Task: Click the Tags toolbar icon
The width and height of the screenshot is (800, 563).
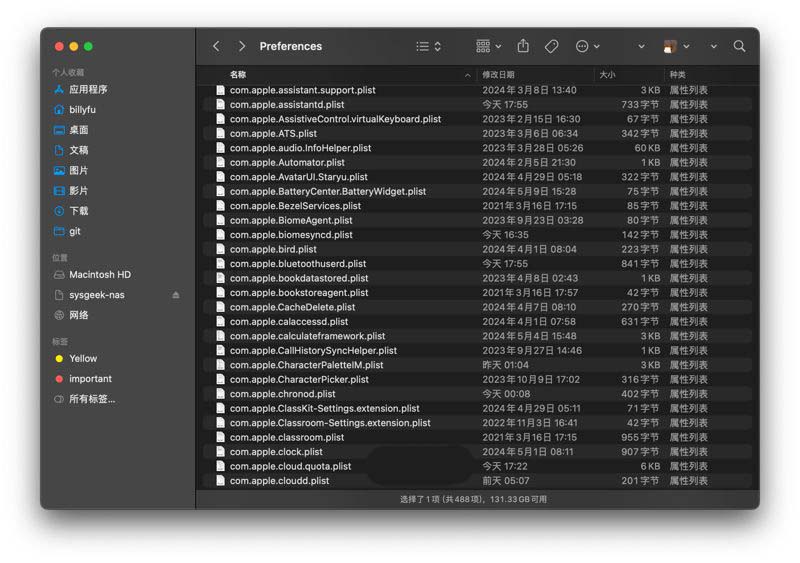Action: tap(552, 46)
